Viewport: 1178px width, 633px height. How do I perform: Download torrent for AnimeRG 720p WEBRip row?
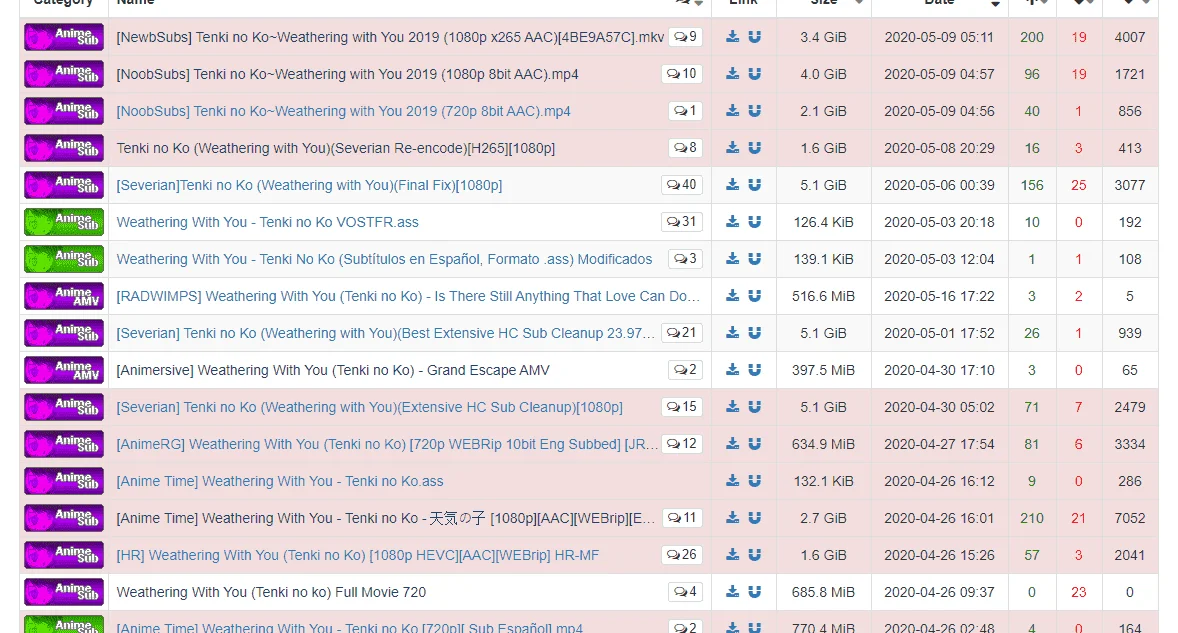732,444
